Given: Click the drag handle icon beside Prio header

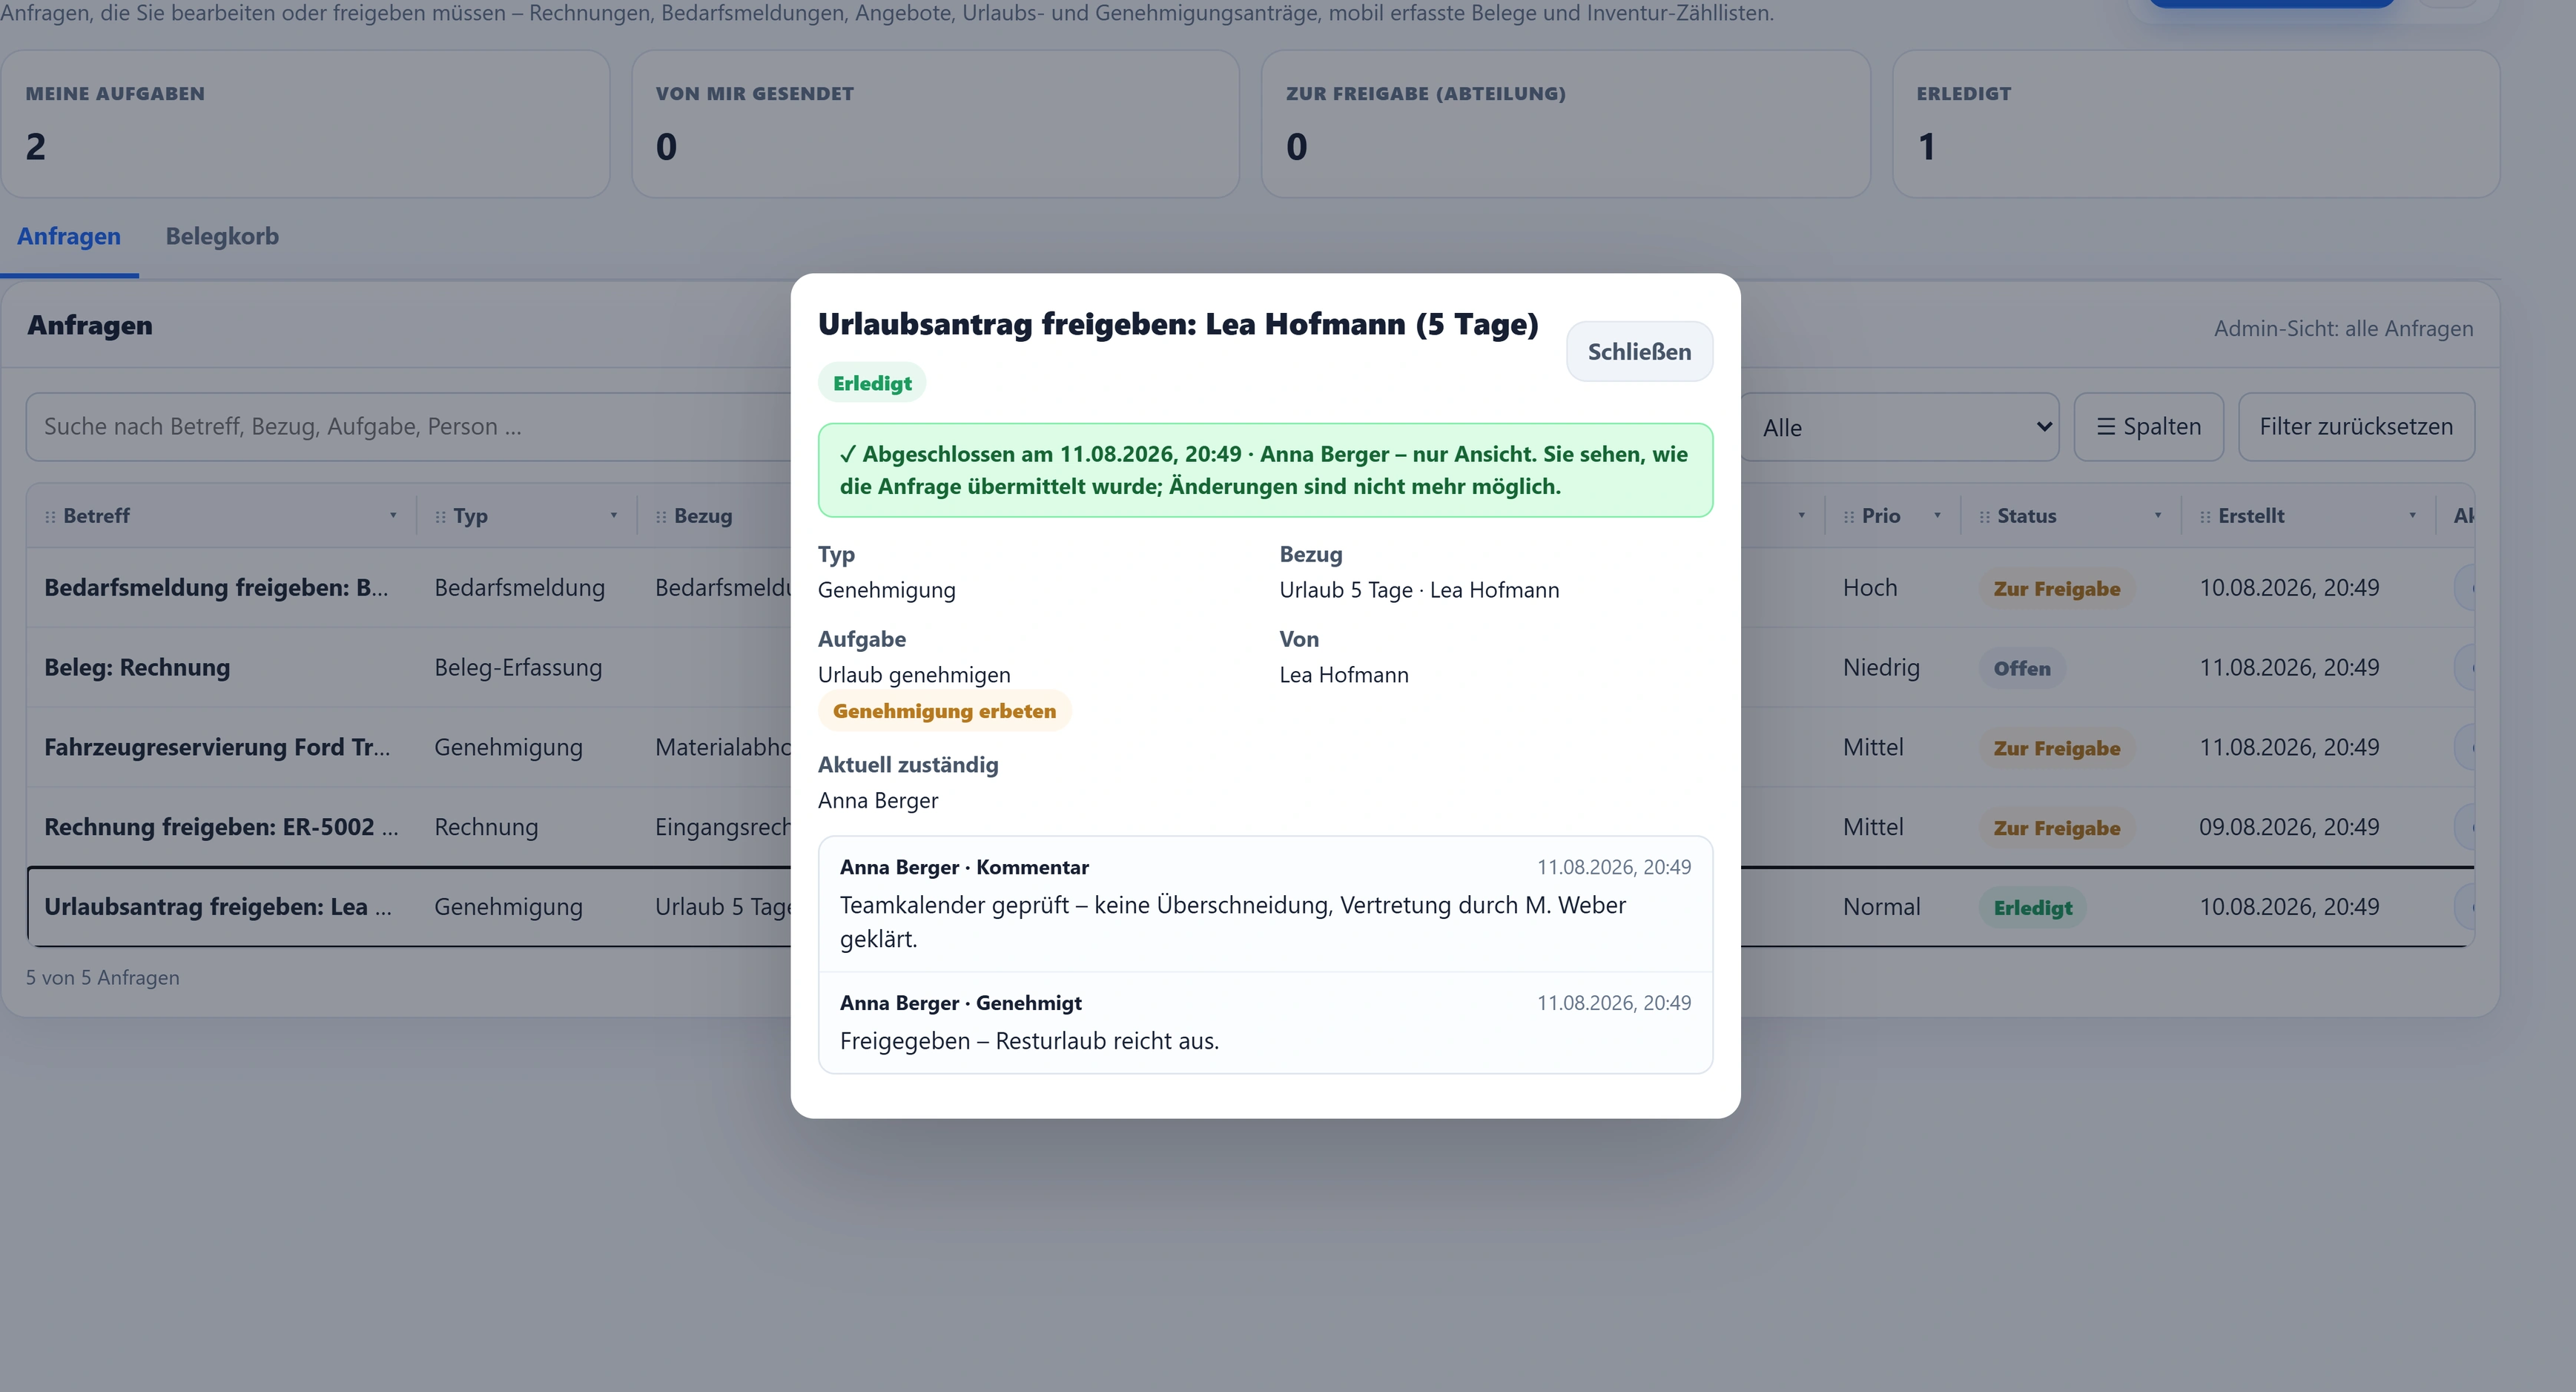Looking at the screenshot, I should pos(1849,517).
